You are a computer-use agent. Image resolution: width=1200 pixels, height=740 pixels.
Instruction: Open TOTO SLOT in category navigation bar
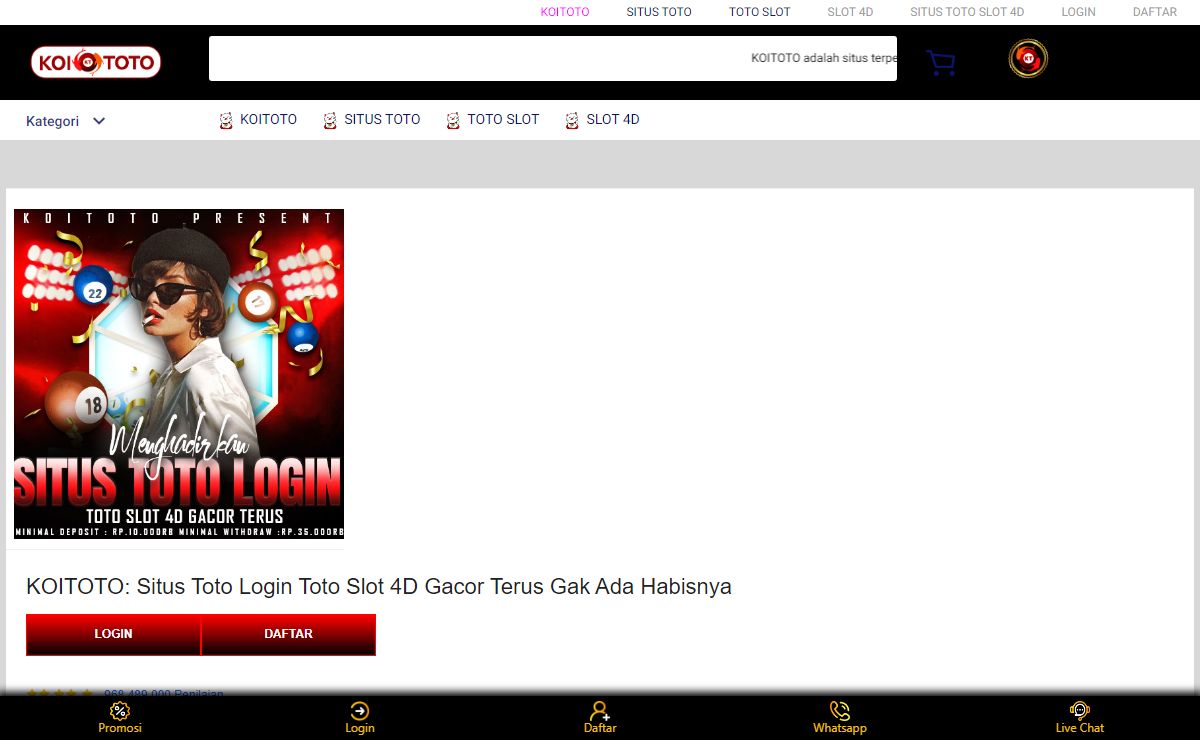(502, 119)
